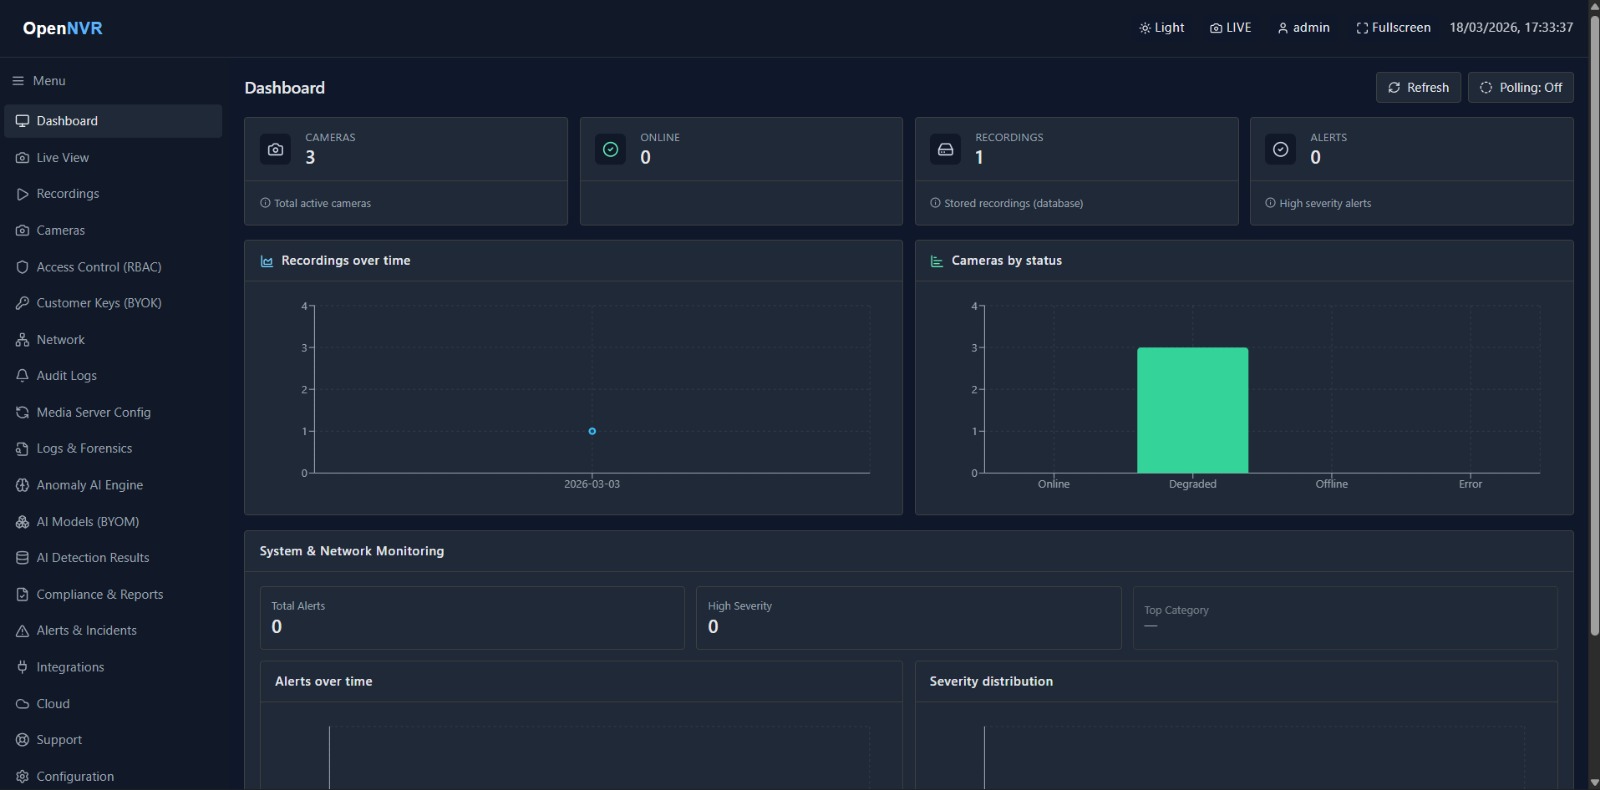Image resolution: width=1600 pixels, height=790 pixels.
Task: Click the Recordings play icon in sidebar
Action: pyautogui.click(x=22, y=194)
